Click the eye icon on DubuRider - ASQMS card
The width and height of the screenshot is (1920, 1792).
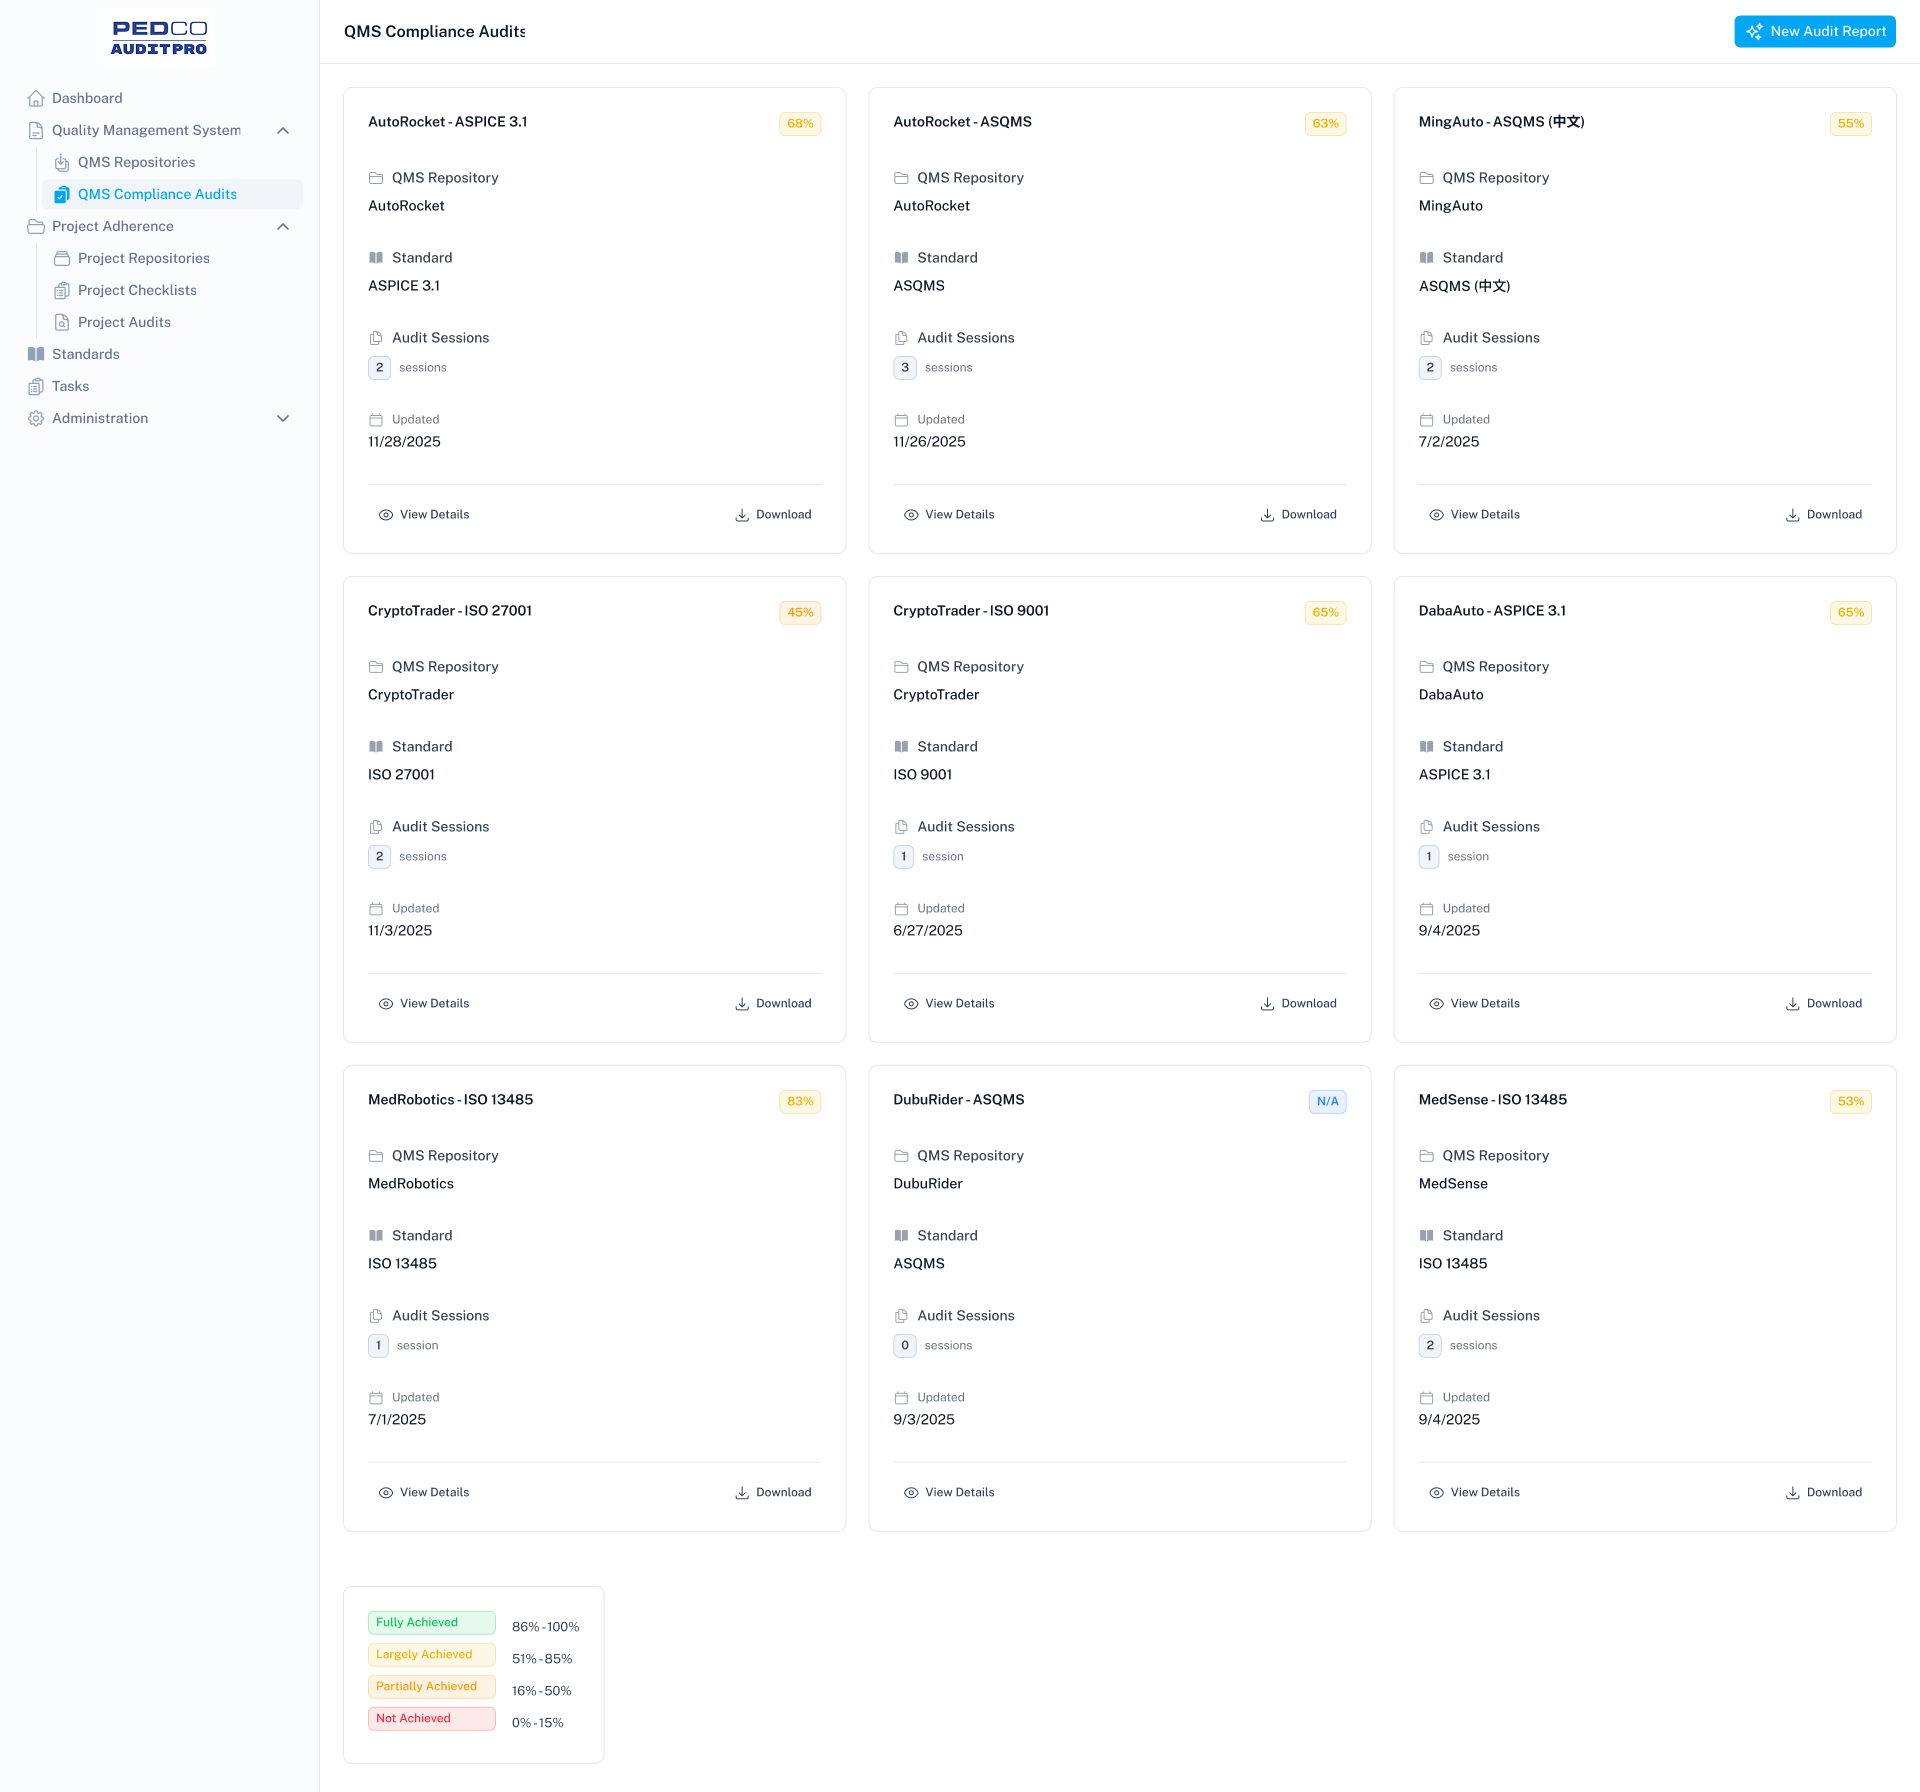click(x=911, y=1493)
